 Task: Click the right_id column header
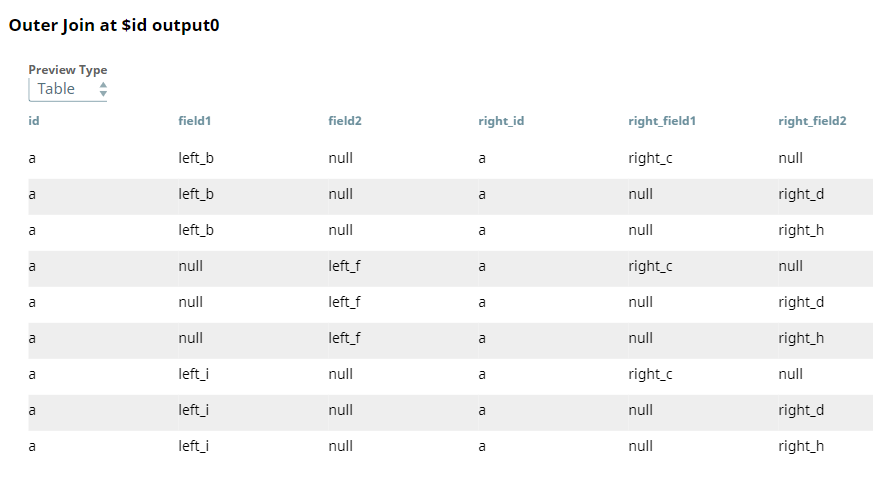pyautogui.click(x=501, y=121)
